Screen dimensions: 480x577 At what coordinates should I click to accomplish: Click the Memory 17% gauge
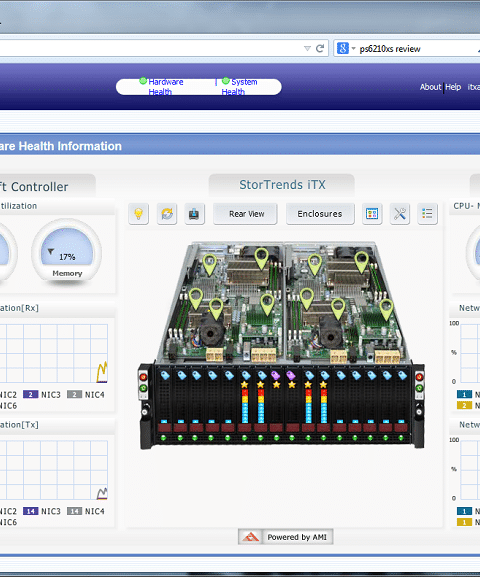tap(67, 252)
